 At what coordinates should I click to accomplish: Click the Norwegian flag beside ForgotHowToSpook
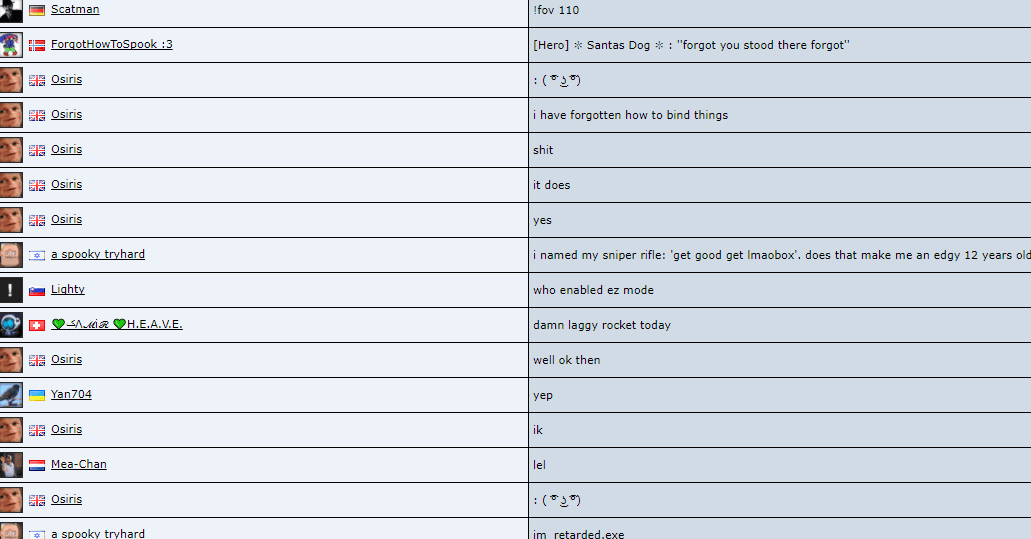(37, 45)
